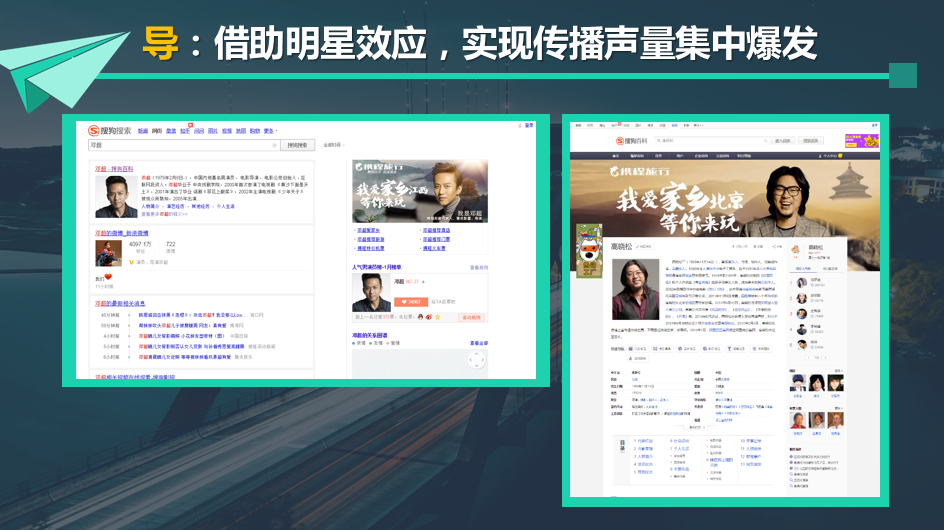The height and width of the screenshot is (530, 944).
Task: Click 邓超 portrait in Baike result
Action: 116,197
